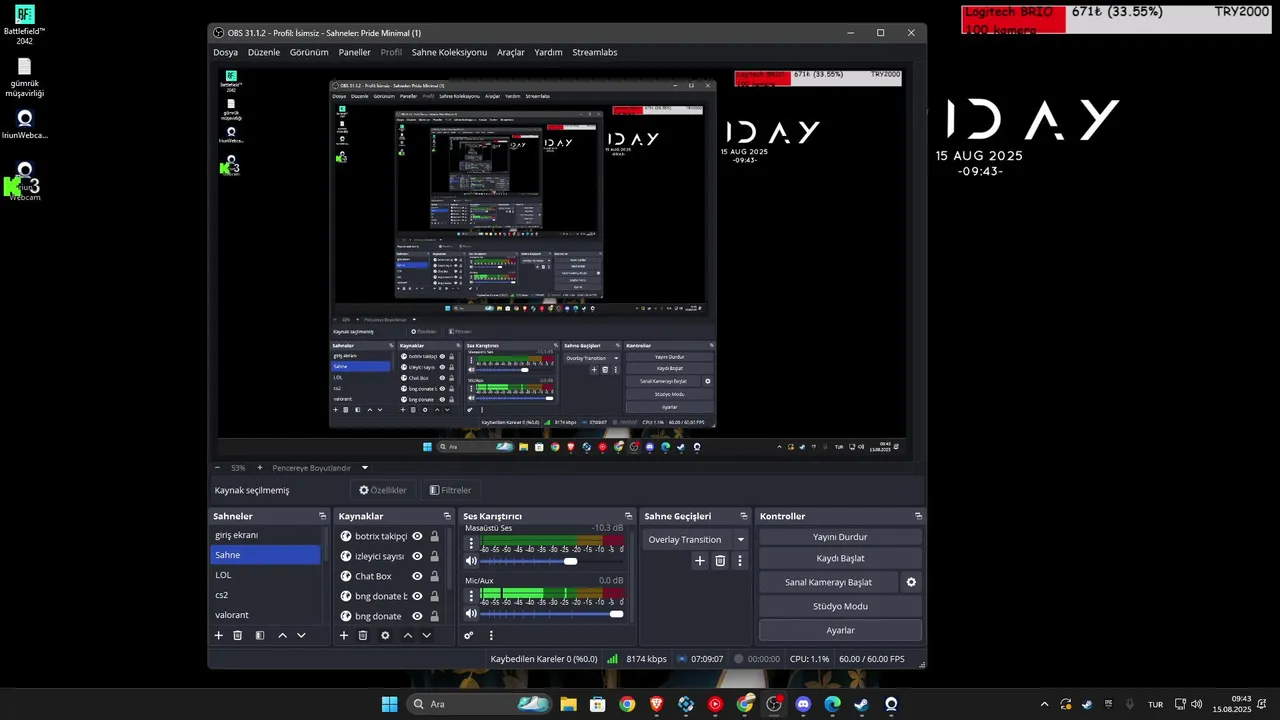This screenshot has width=1280, height=720.
Task: Open the Dosya menu
Action: click(x=225, y=52)
